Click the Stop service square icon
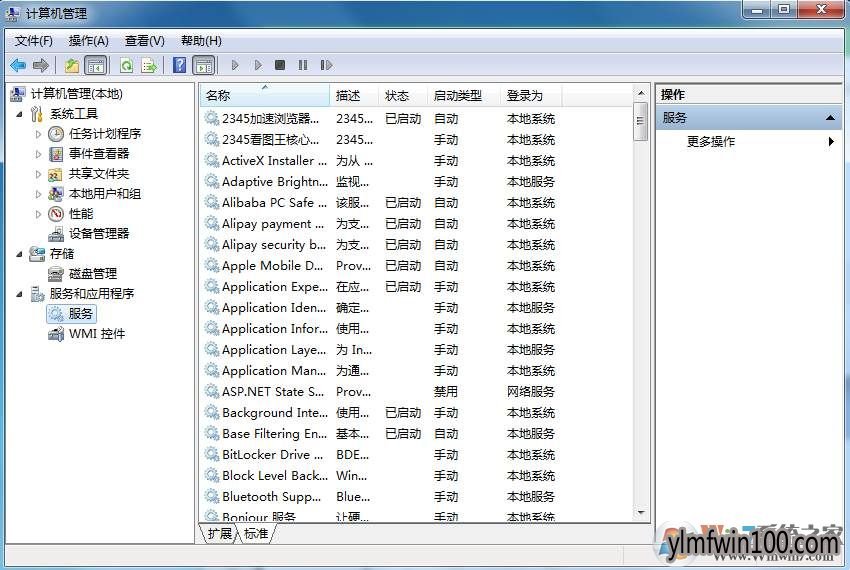850x570 pixels. (x=280, y=66)
